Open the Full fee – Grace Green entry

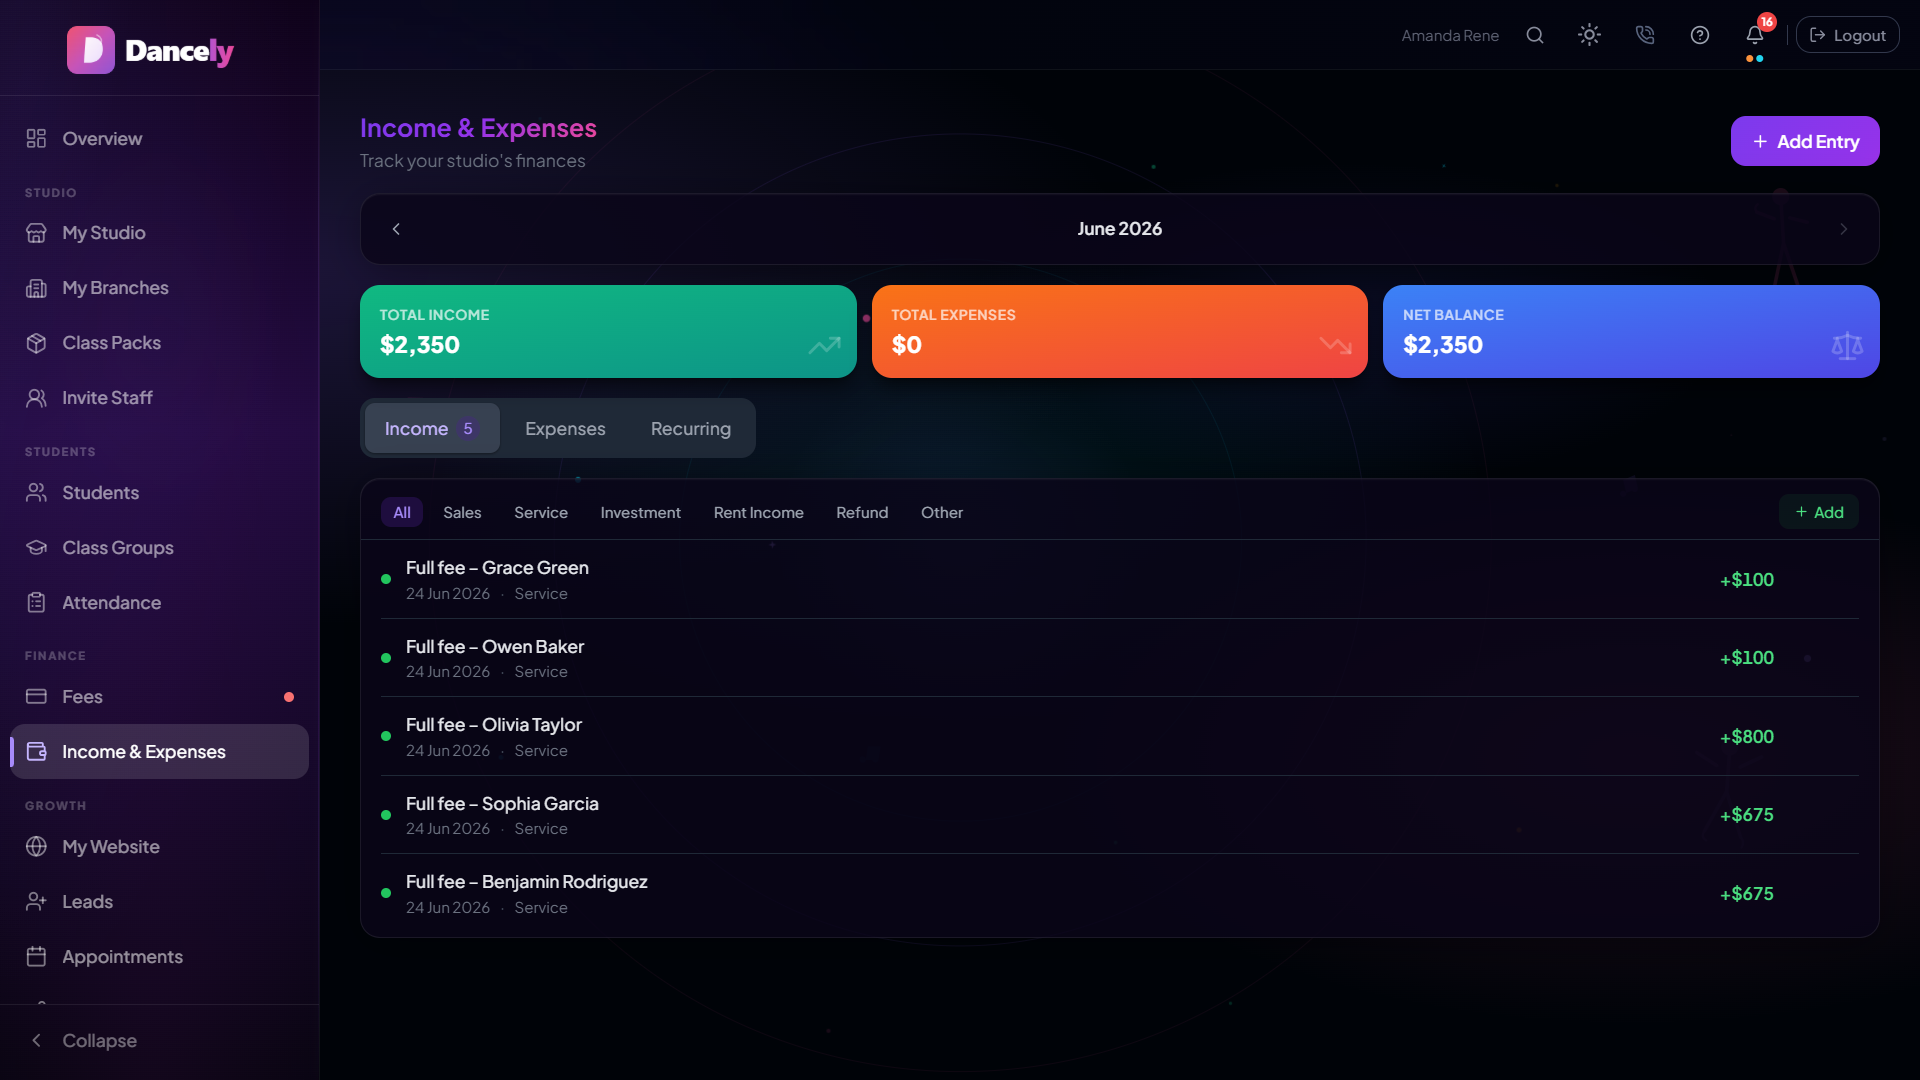(x=1120, y=580)
